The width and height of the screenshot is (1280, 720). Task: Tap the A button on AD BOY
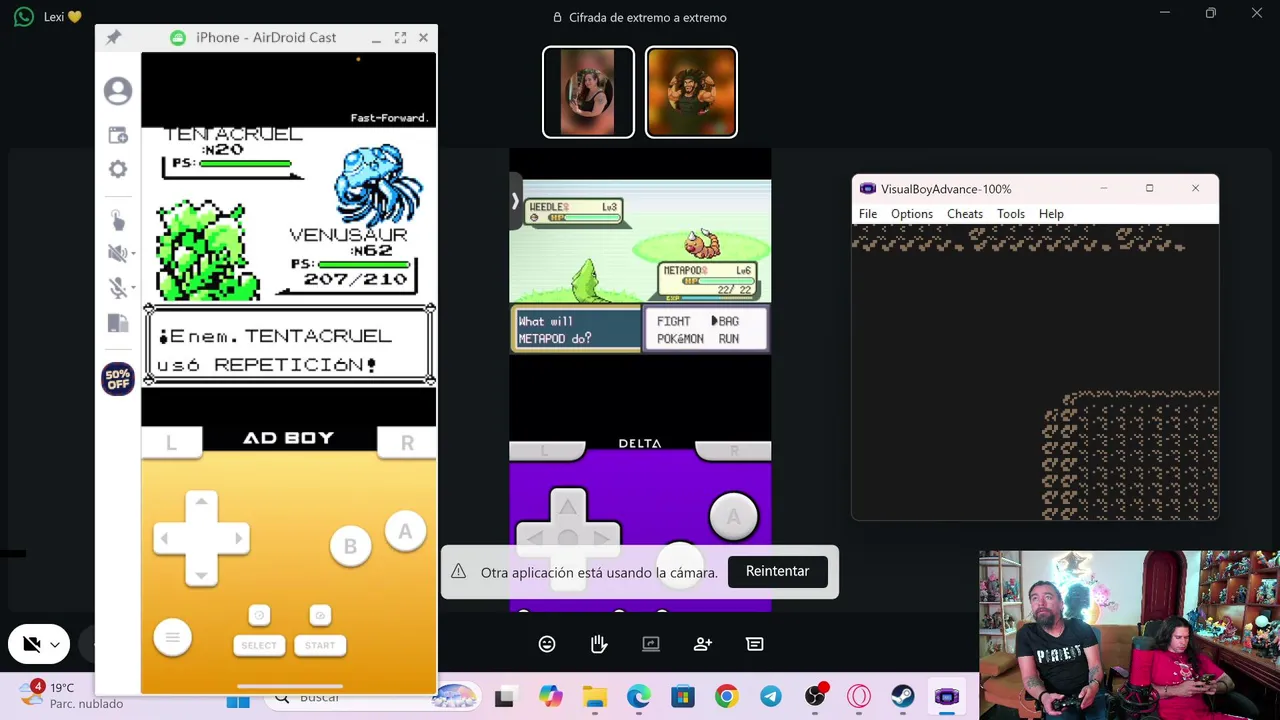pos(405,532)
